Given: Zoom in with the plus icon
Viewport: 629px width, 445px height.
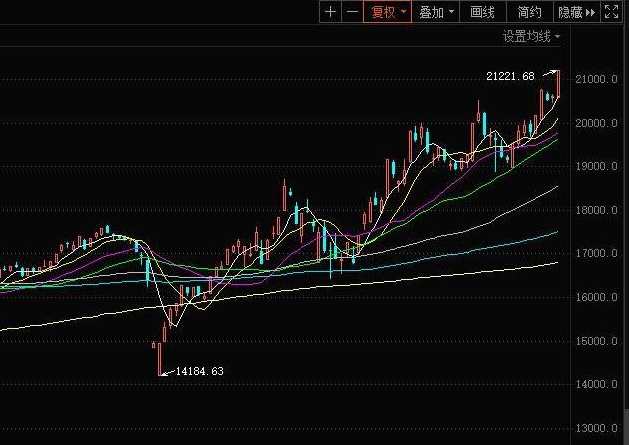Looking at the screenshot, I should [x=330, y=12].
